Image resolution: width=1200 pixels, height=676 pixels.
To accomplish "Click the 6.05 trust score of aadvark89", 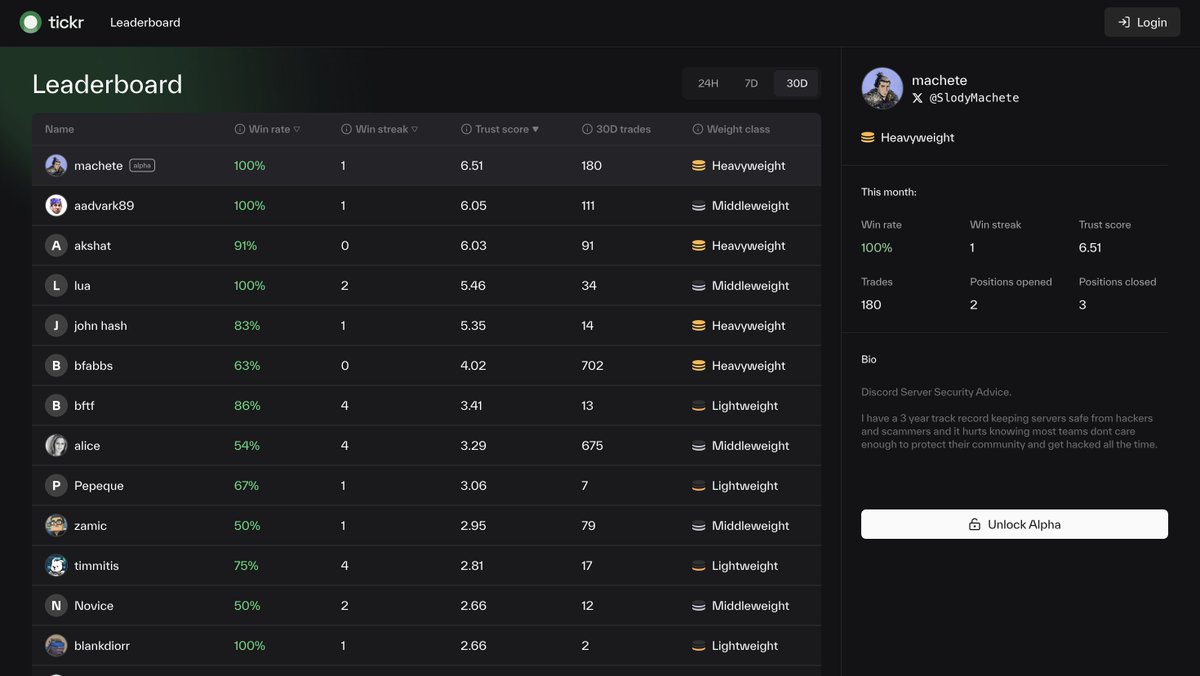I will 474,206.
